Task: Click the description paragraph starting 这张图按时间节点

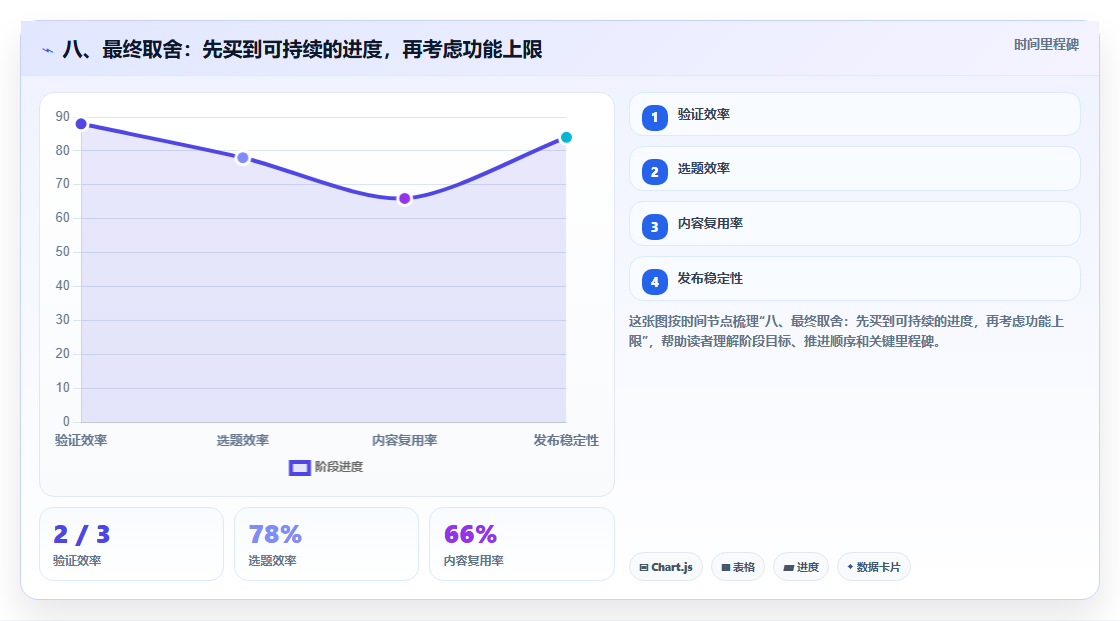Action: pos(846,332)
